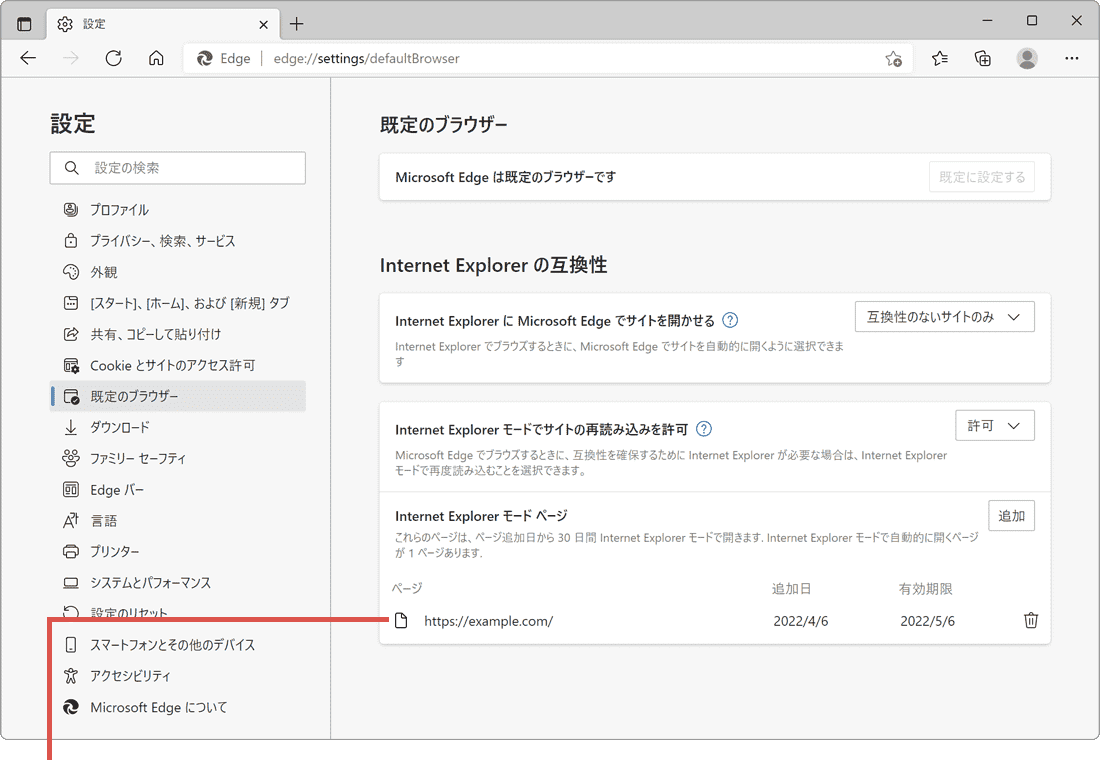This screenshot has height=760, width=1100.
Task: Open vertical tabs actions icon
Action: (x=25, y=24)
